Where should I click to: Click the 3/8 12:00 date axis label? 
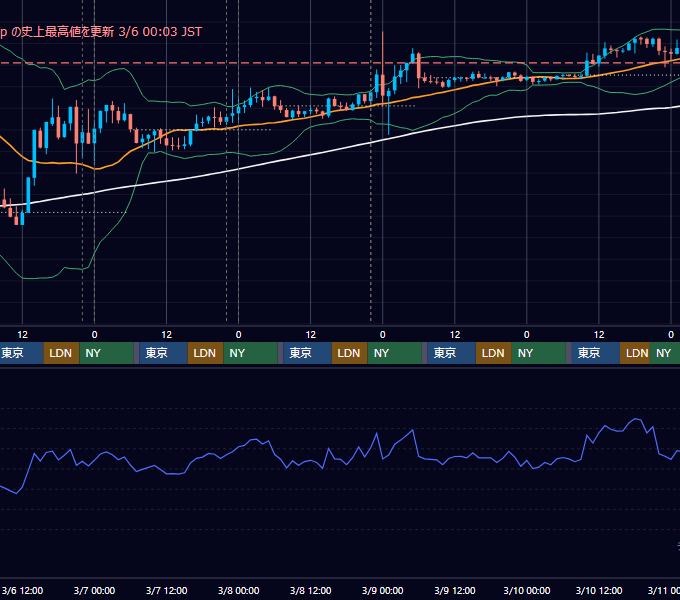[311, 590]
